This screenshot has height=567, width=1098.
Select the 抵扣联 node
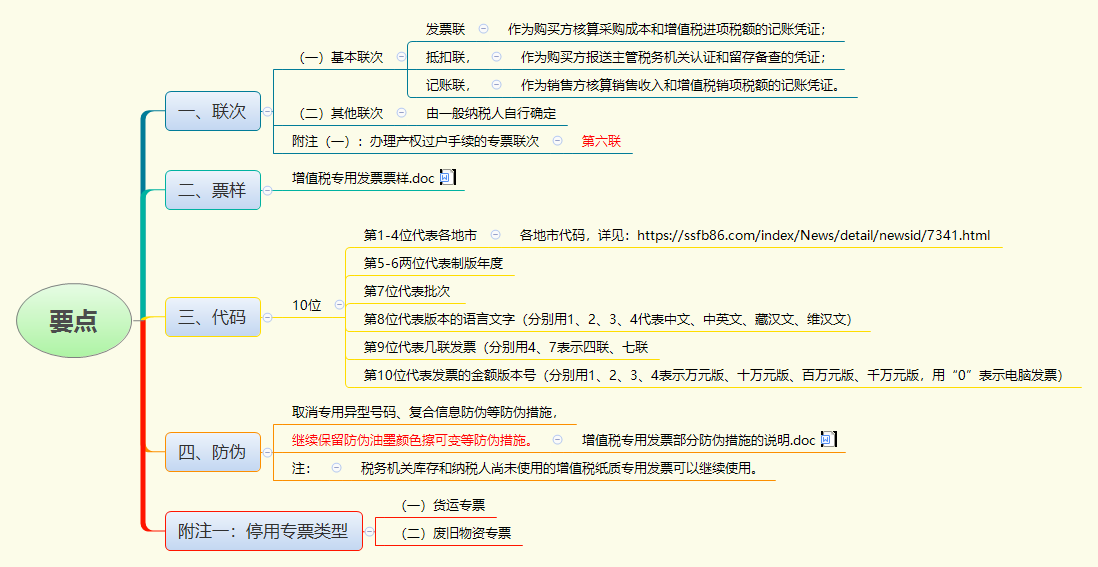pyautogui.click(x=448, y=57)
